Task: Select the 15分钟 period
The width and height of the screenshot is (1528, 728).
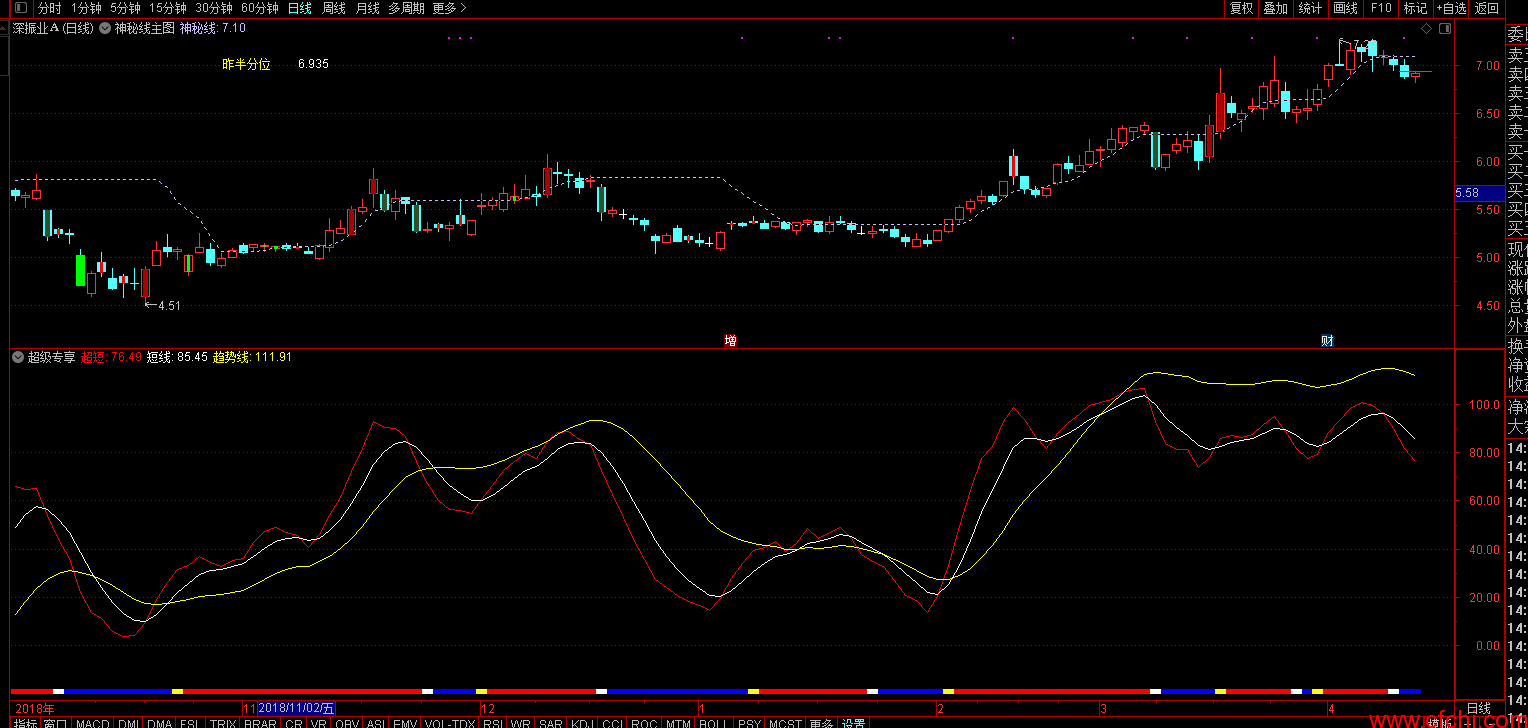Action: pyautogui.click(x=167, y=8)
